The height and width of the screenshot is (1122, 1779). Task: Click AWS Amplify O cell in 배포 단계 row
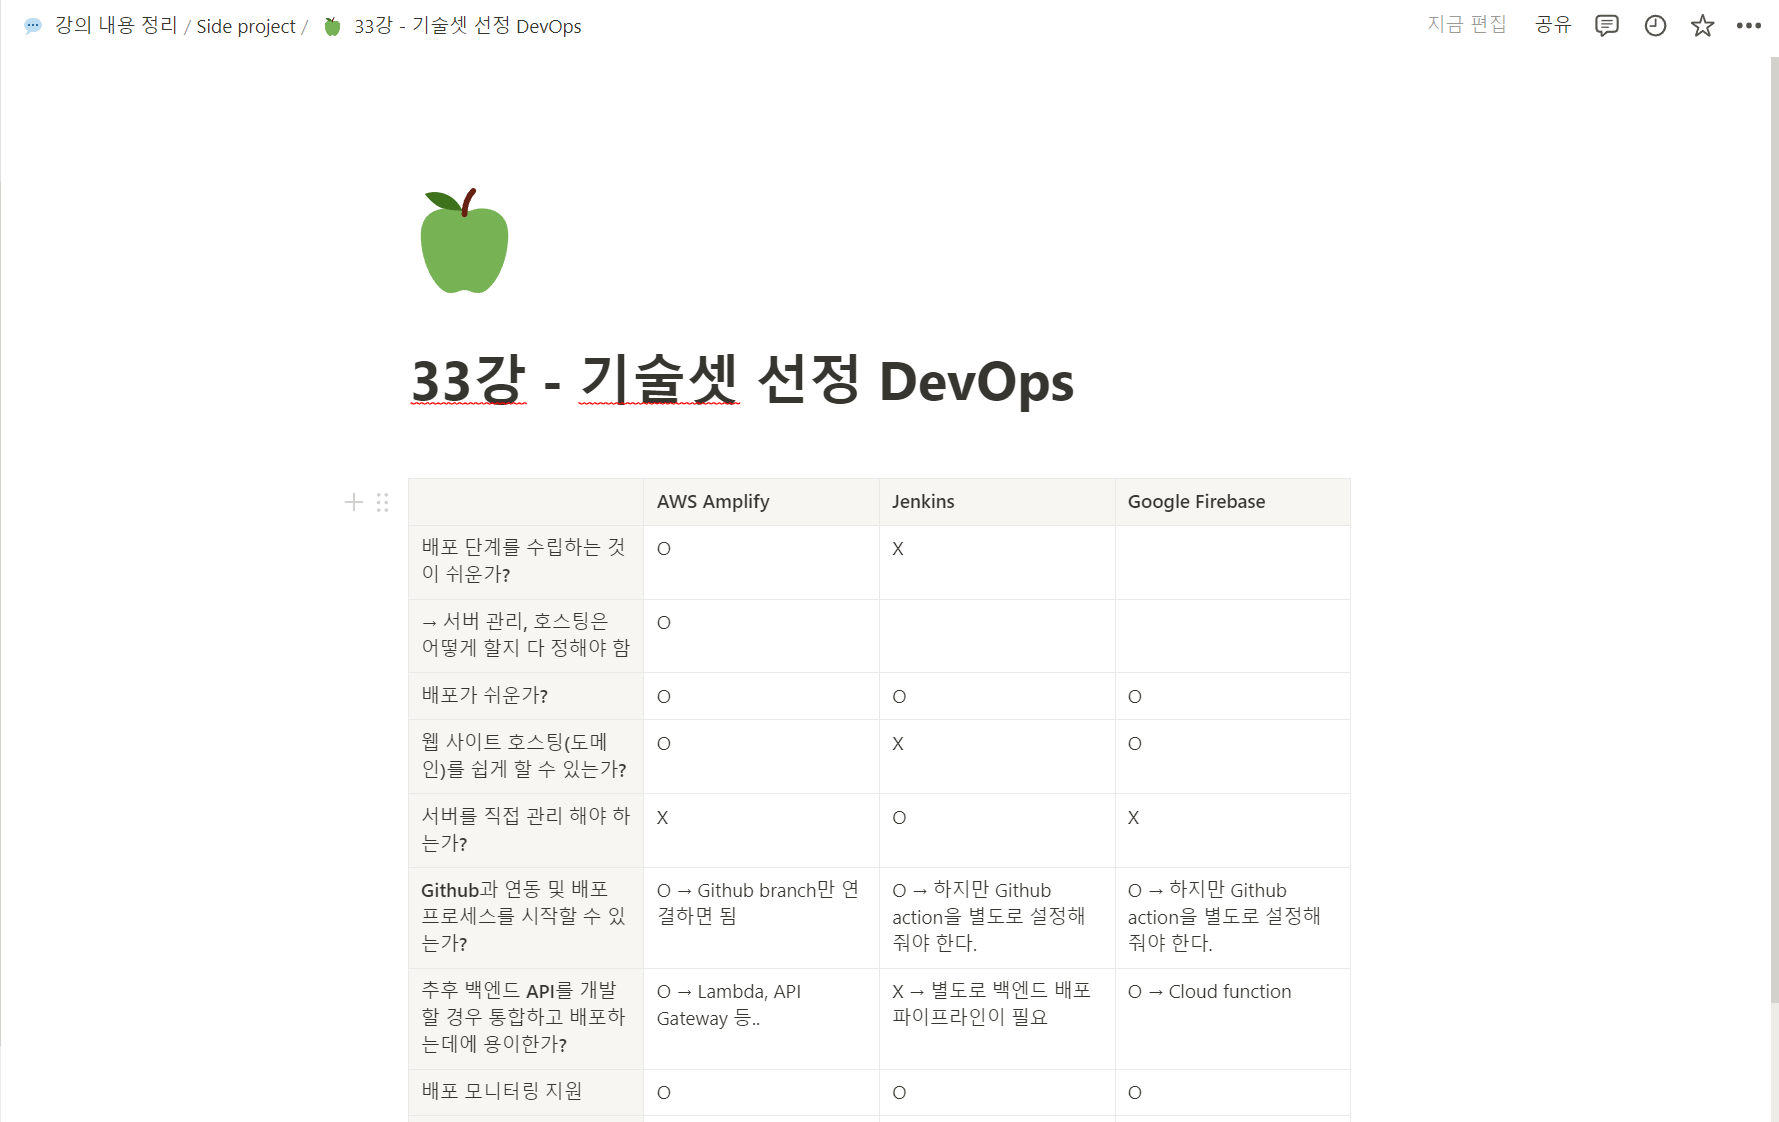[761, 562]
